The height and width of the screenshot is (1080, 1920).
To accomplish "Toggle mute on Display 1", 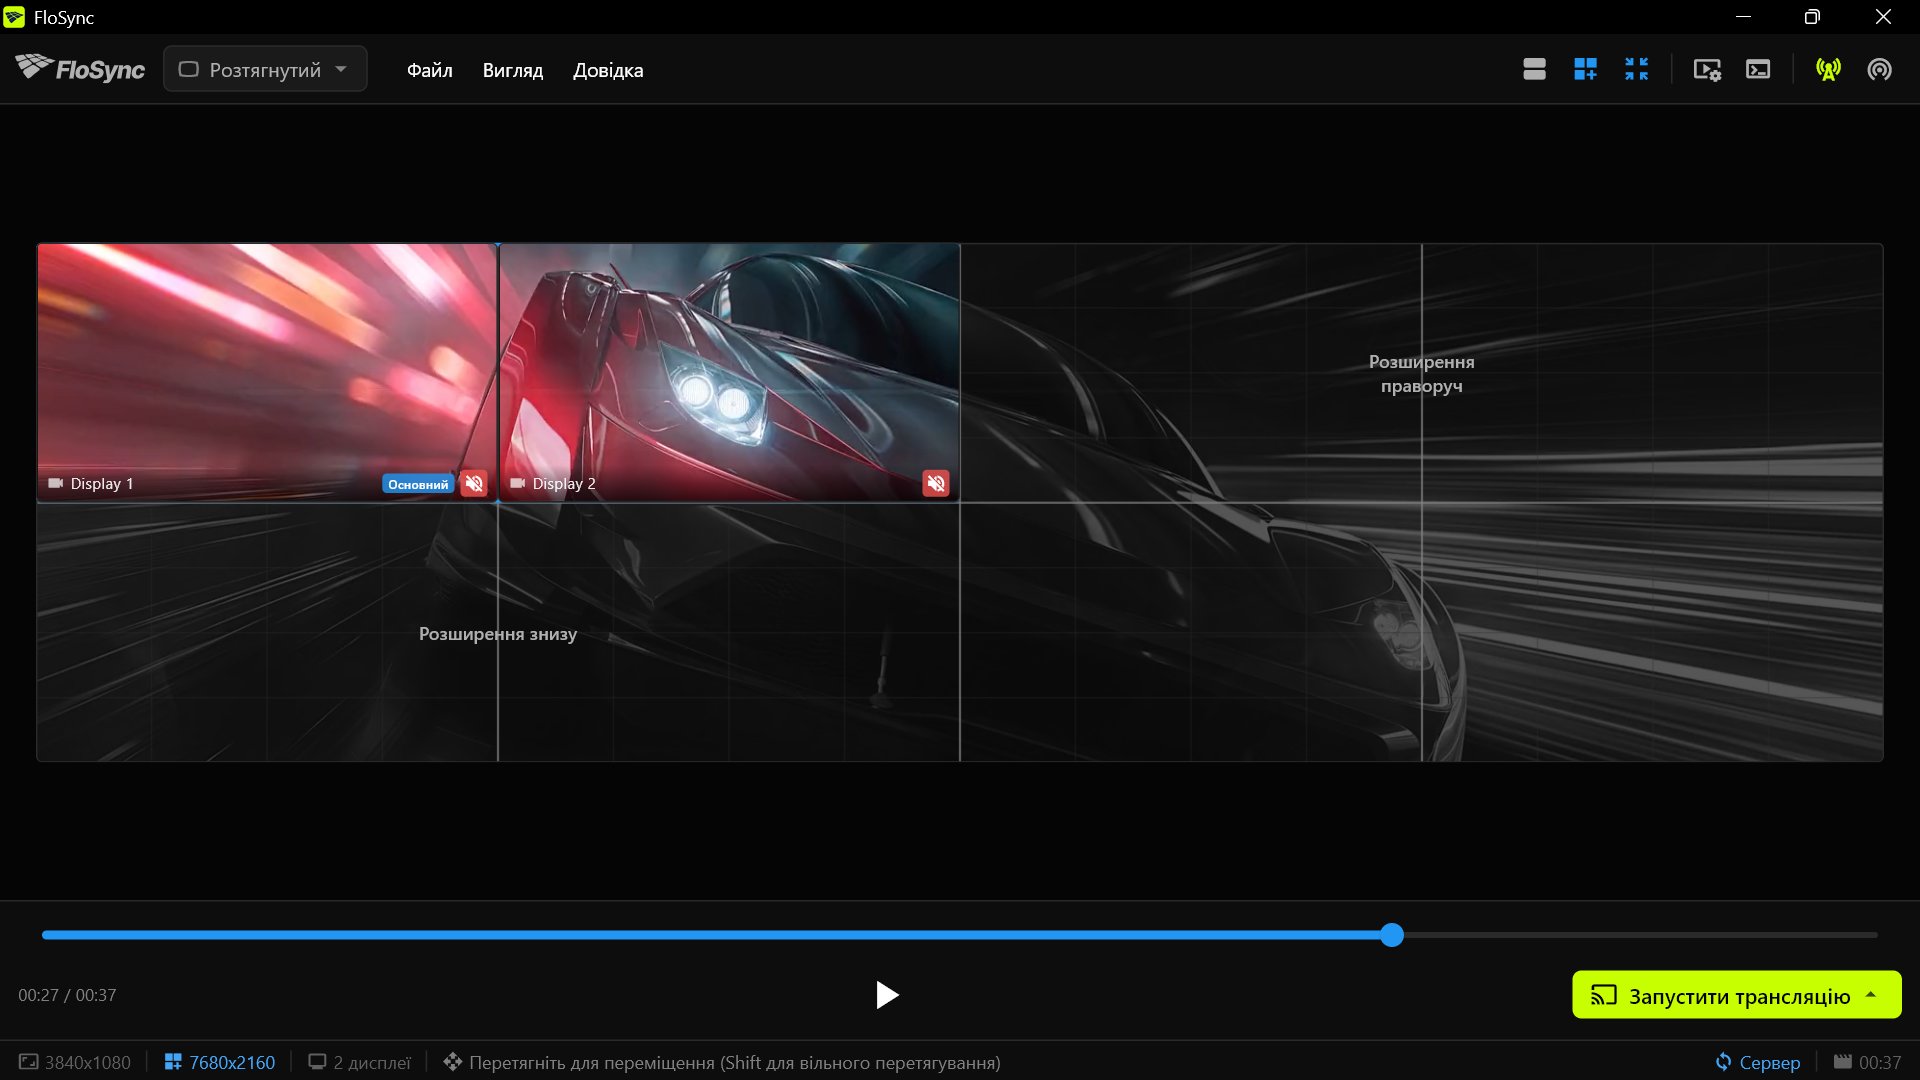I will pos(474,484).
